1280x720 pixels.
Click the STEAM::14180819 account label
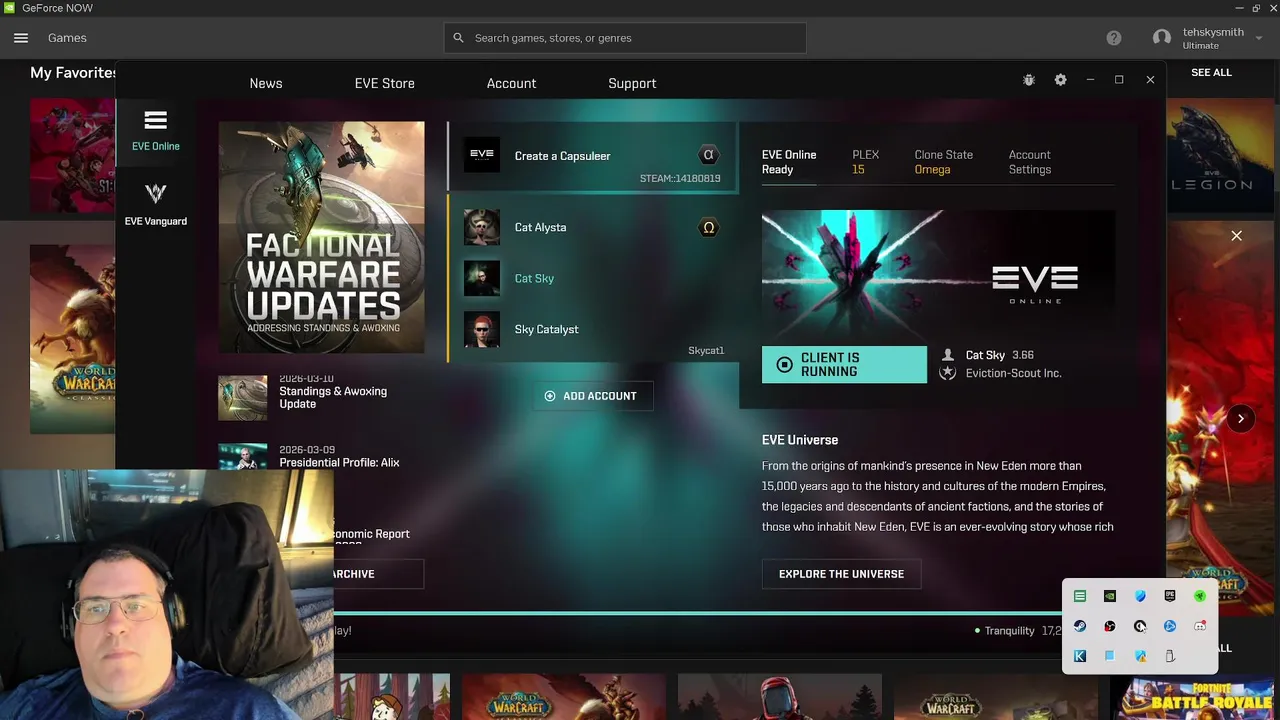point(680,179)
